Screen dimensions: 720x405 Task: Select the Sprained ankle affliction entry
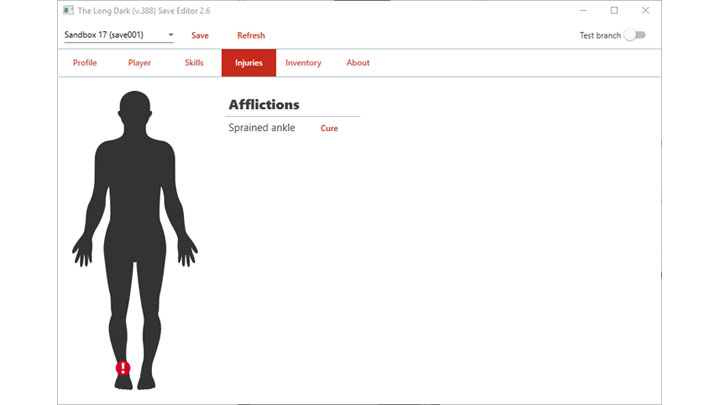262,128
